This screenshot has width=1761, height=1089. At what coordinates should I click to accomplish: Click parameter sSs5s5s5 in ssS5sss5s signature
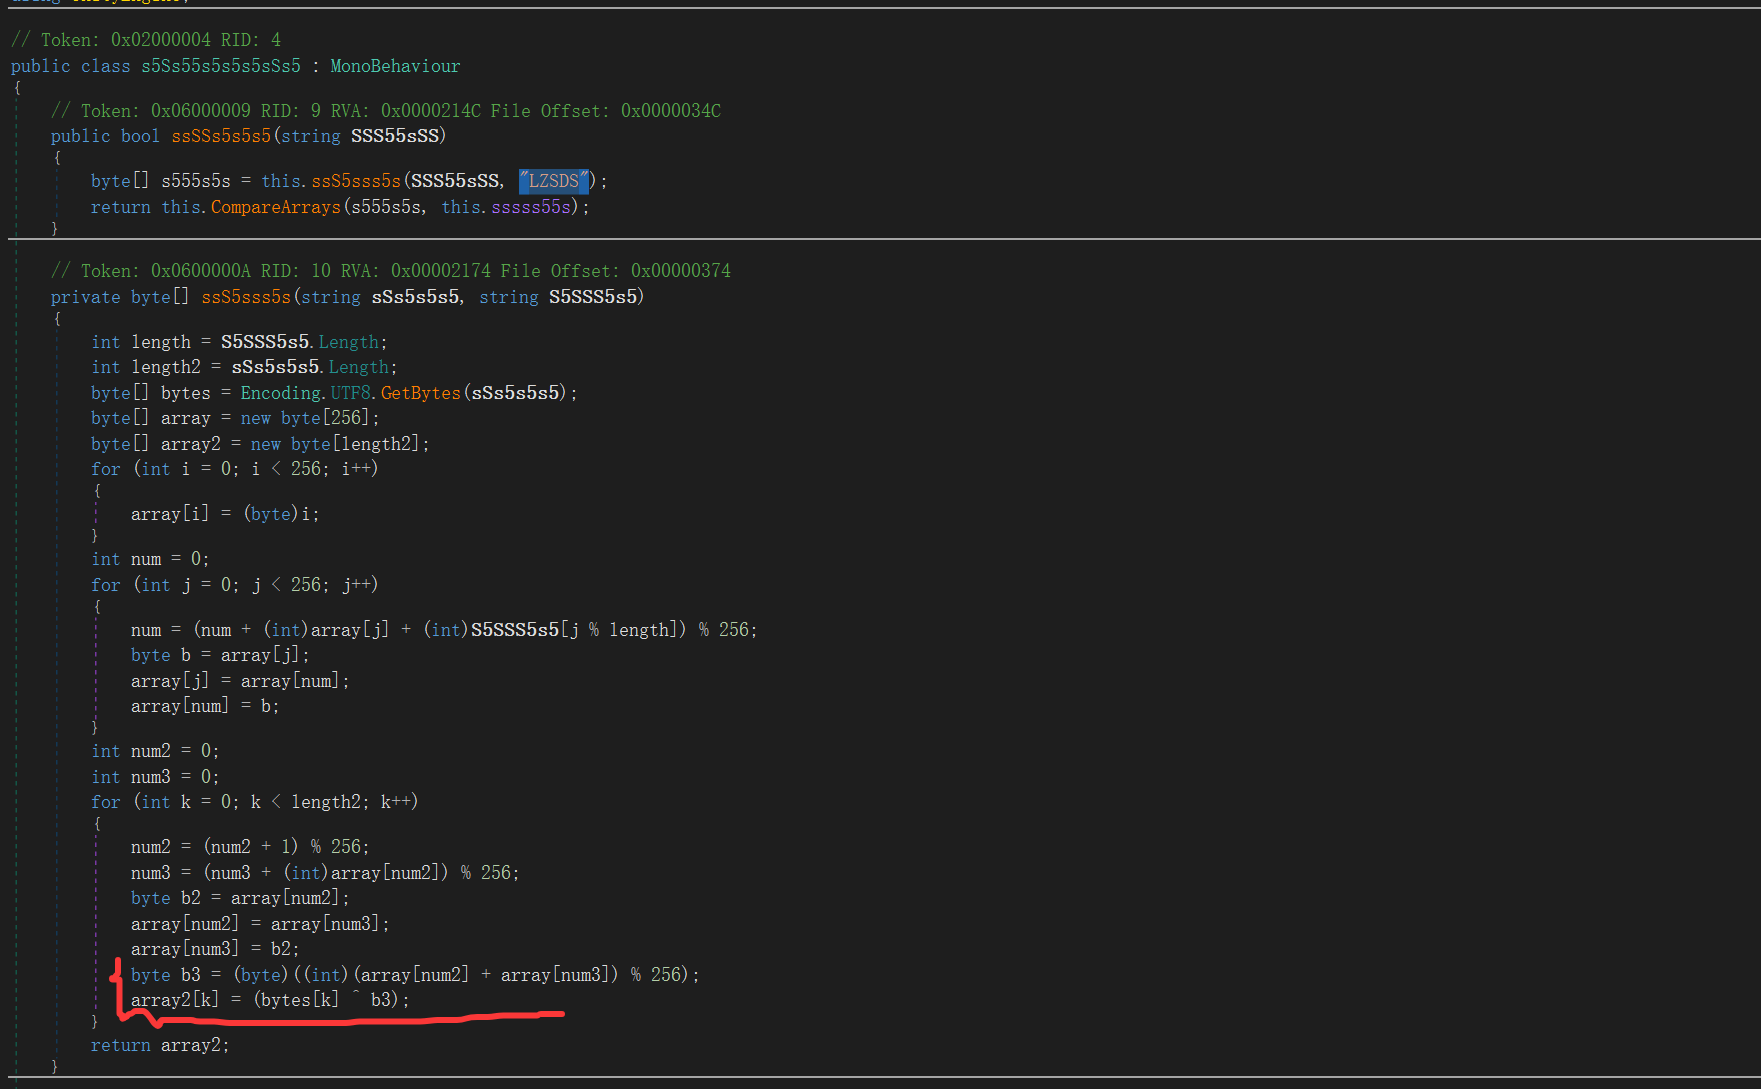coord(416,297)
